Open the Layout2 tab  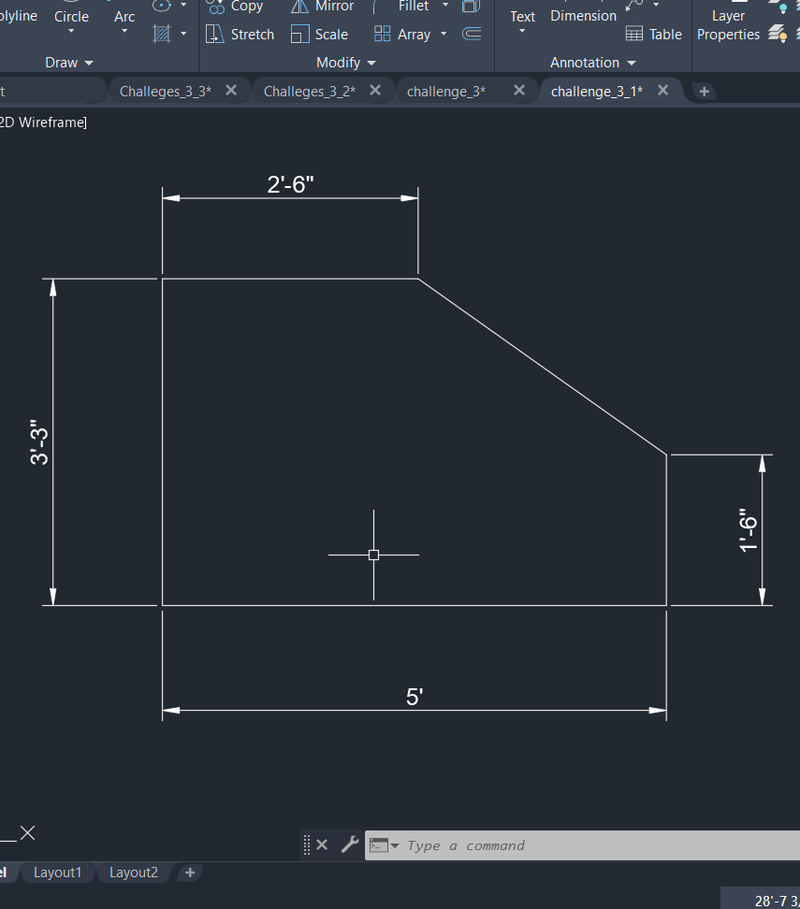point(133,872)
